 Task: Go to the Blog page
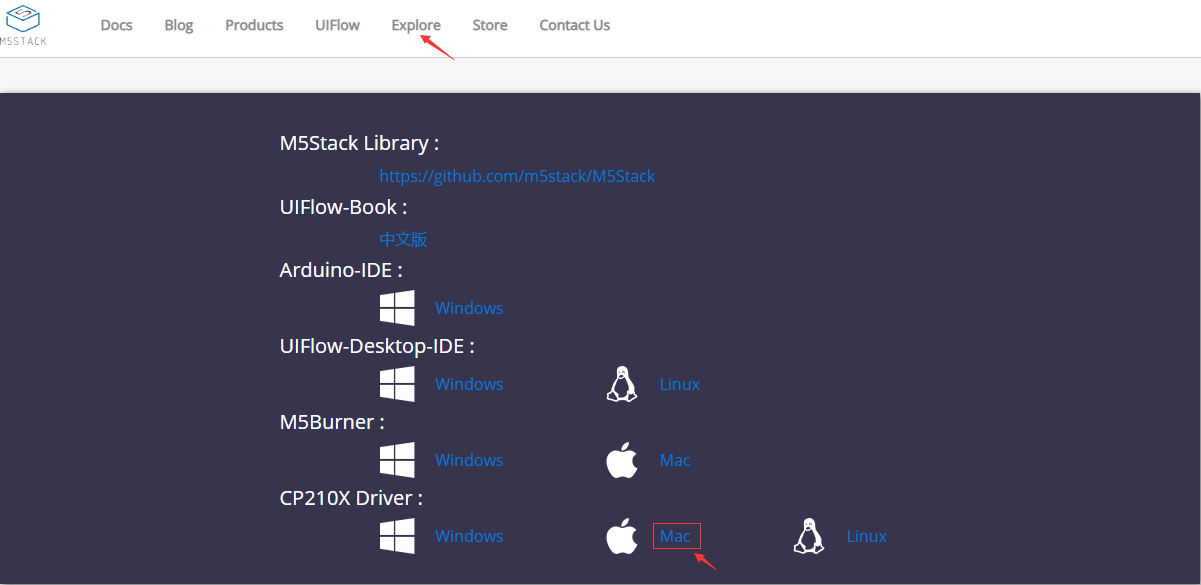179,25
